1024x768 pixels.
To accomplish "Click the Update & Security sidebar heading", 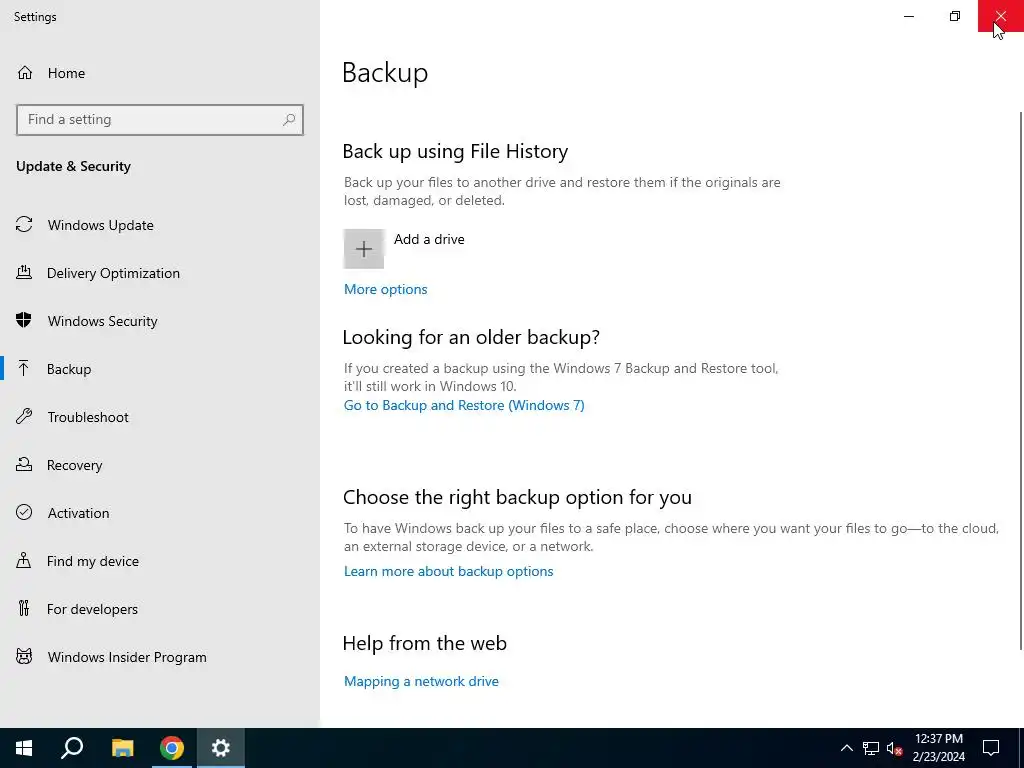I will [x=73, y=167].
